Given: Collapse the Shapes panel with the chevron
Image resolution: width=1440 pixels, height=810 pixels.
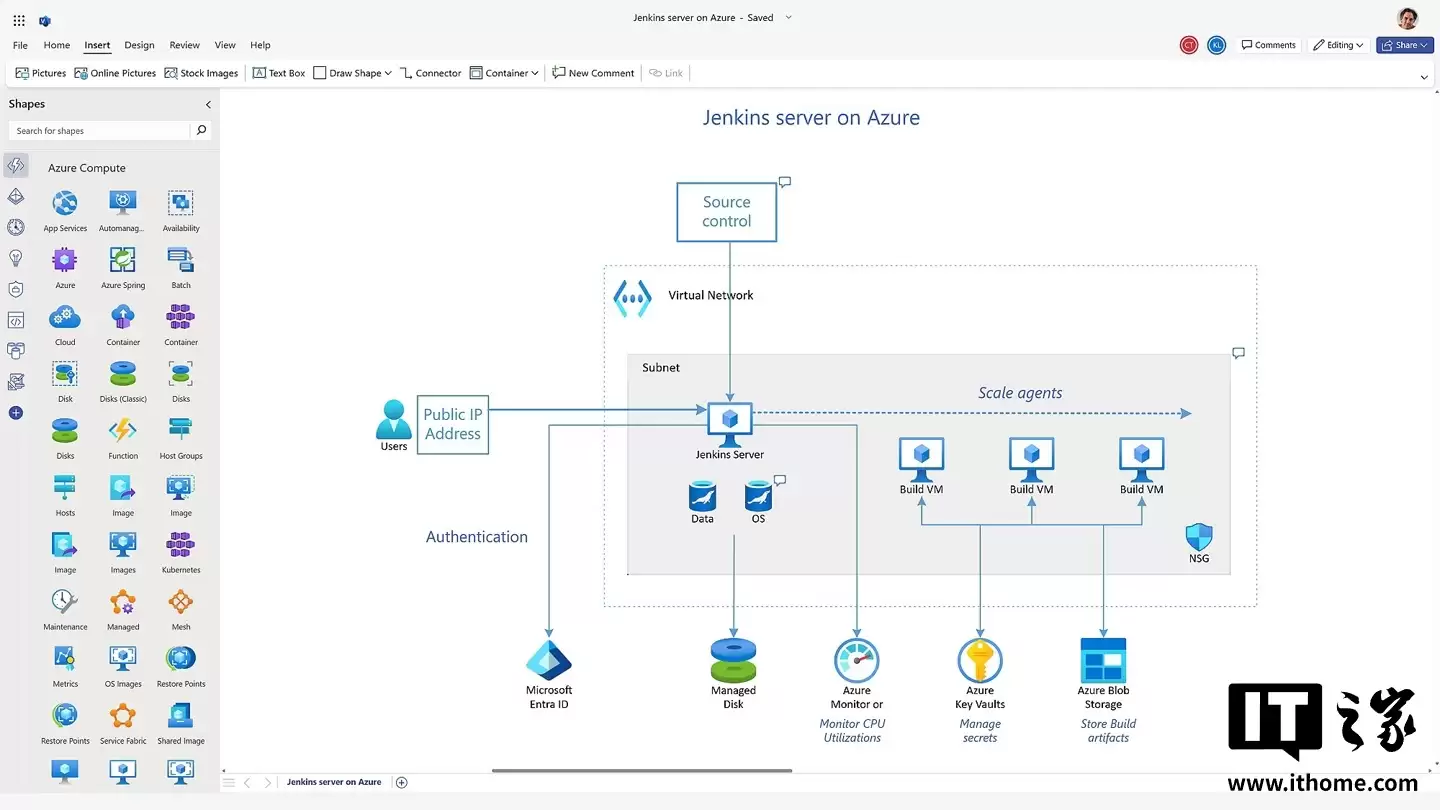Looking at the screenshot, I should (x=208, y=103).
